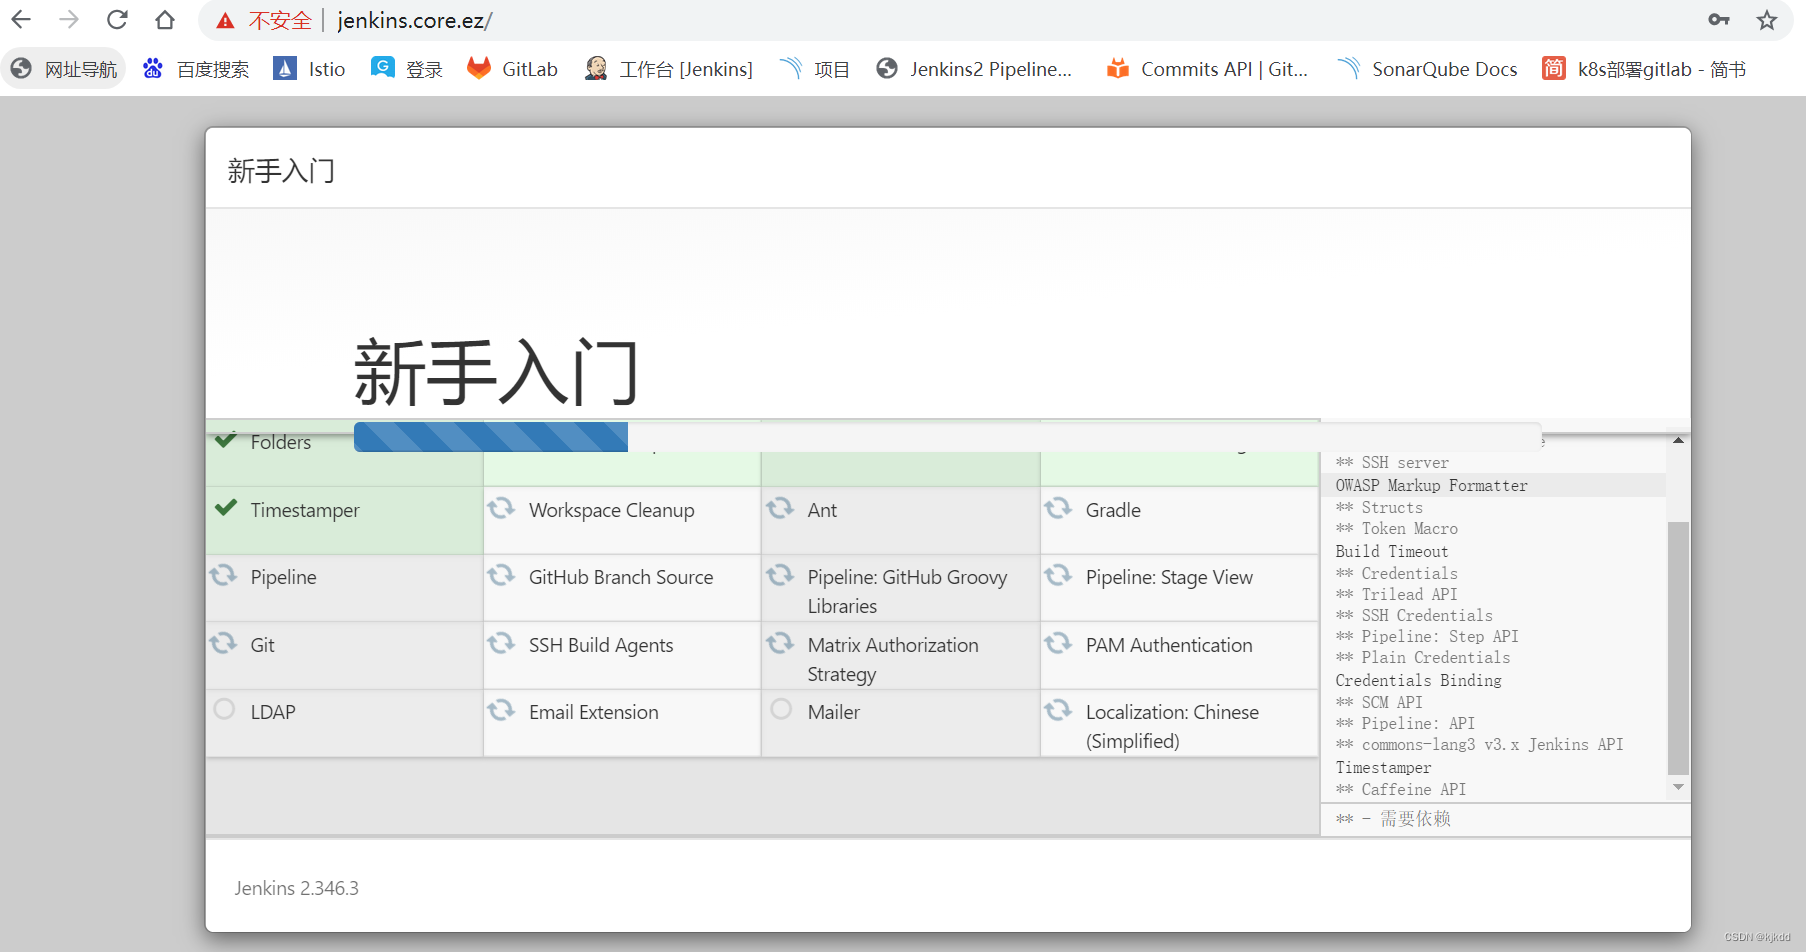The height and width of the screenshot is (952, 1806).
Task: Click the browser forward arrow
Action: point(69,20)
